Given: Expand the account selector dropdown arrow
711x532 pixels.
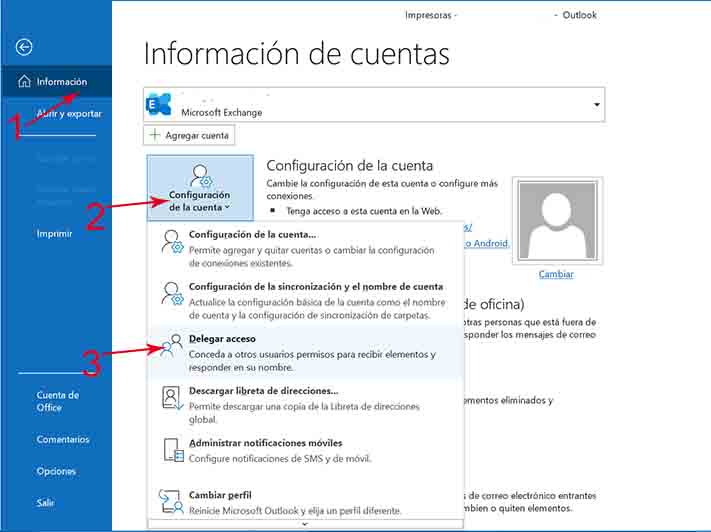Looking at the screenshot, I should click(x=597, y=105).
